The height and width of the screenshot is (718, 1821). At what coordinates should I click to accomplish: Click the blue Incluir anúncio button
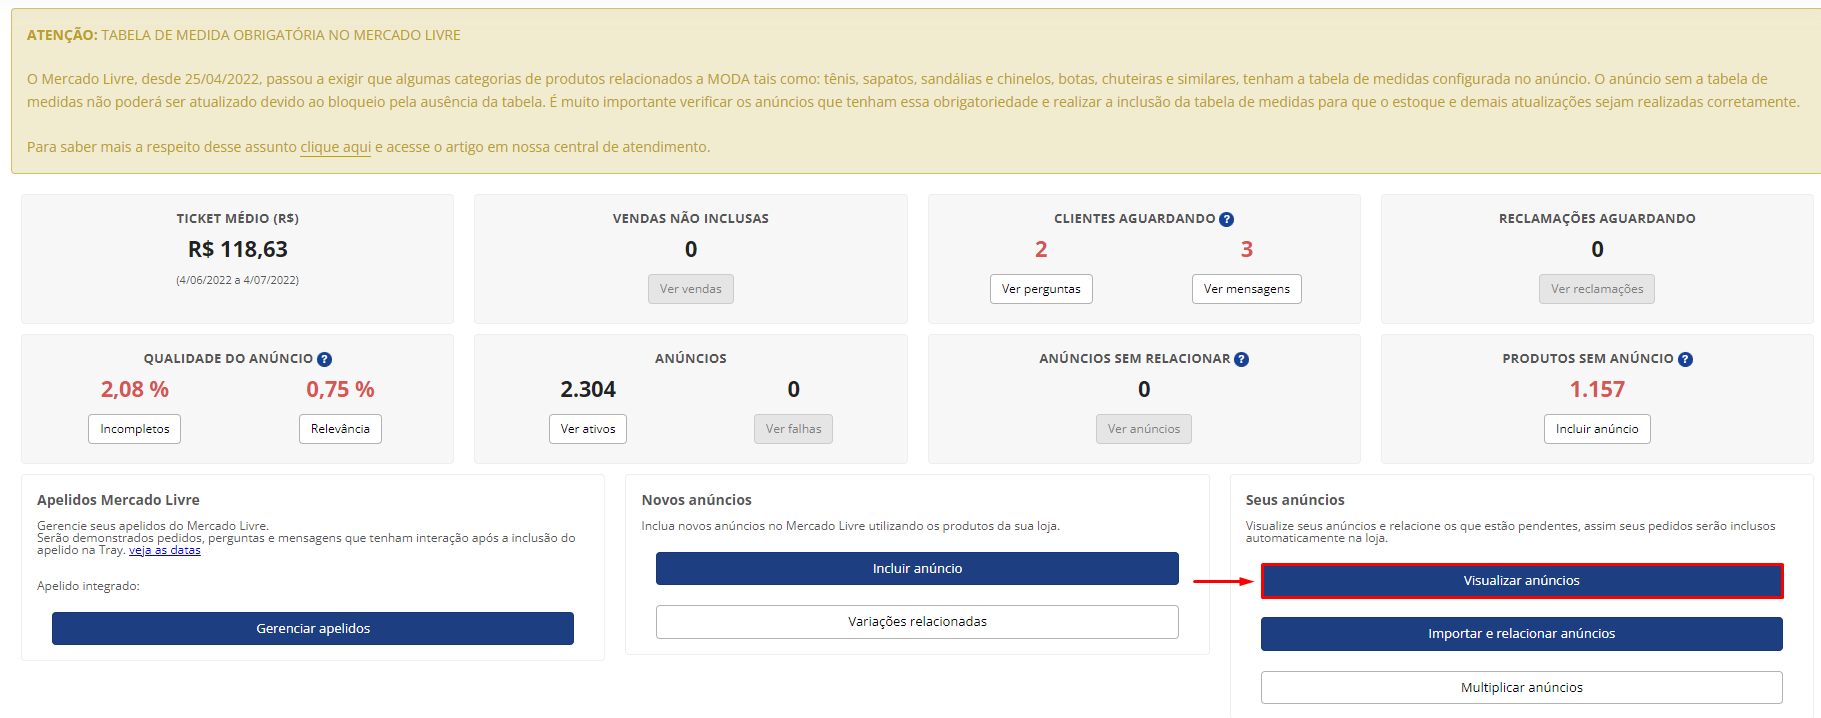[x=917, y=568]
